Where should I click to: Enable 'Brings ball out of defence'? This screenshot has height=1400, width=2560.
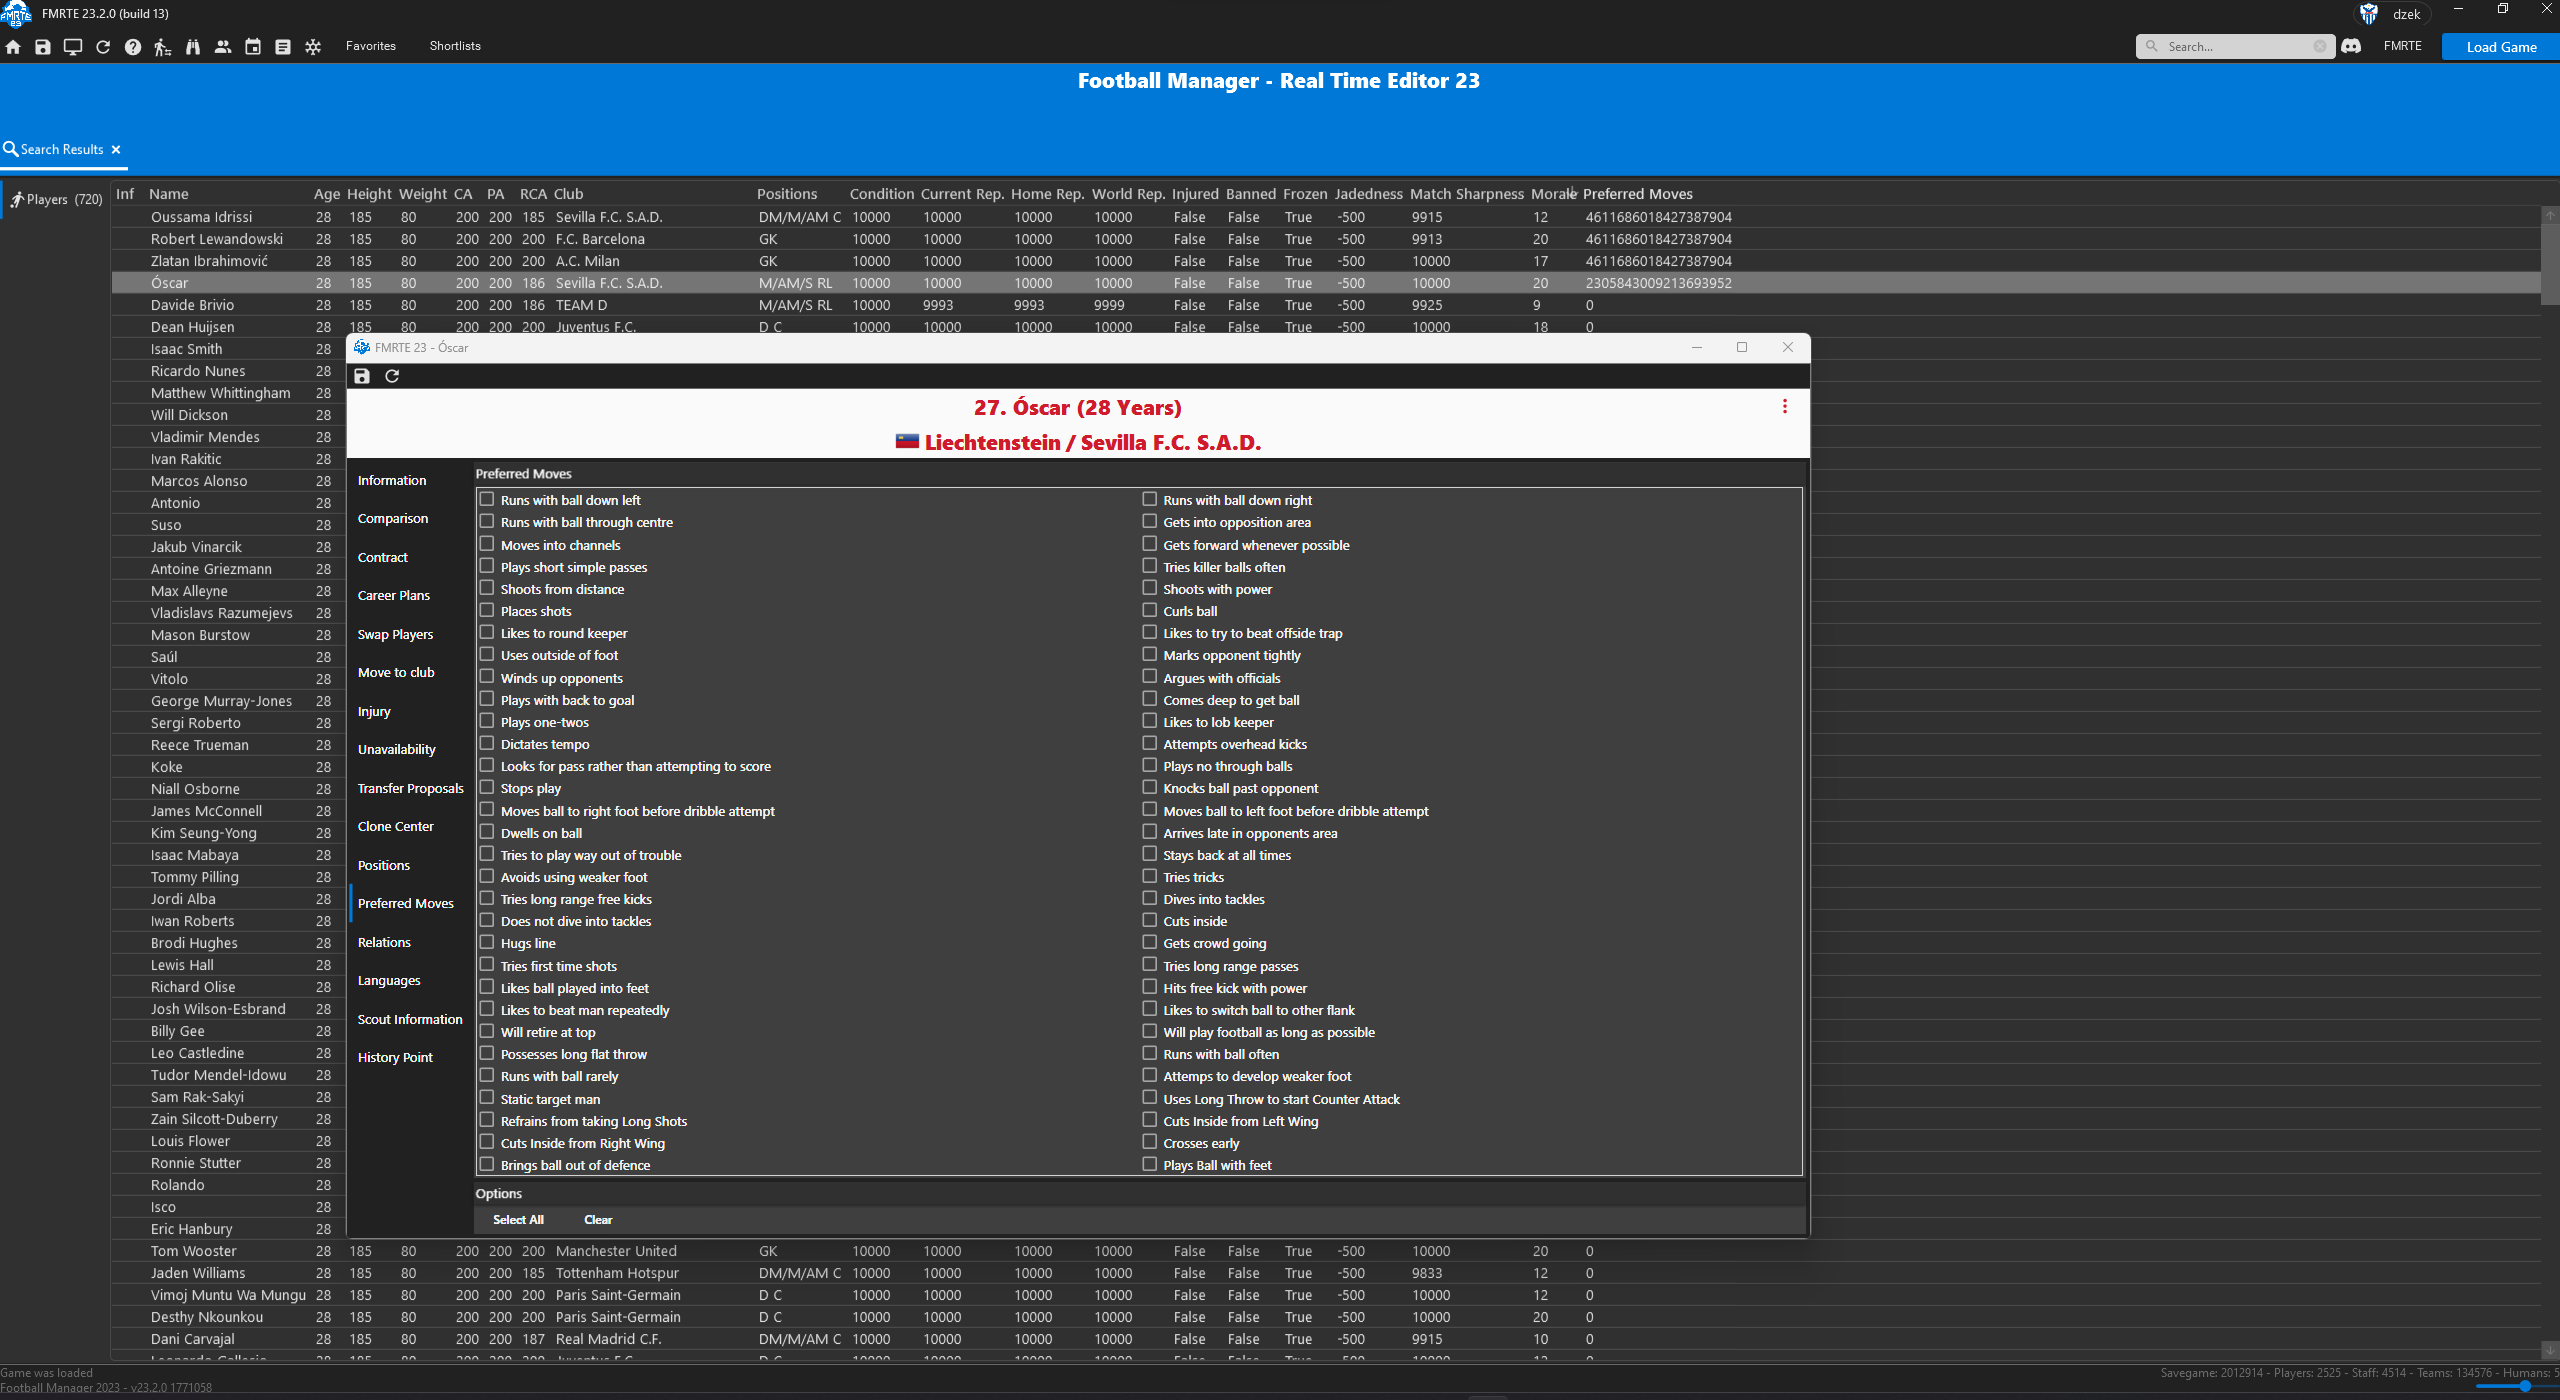pyautogui.click(x=487, y=1164)
